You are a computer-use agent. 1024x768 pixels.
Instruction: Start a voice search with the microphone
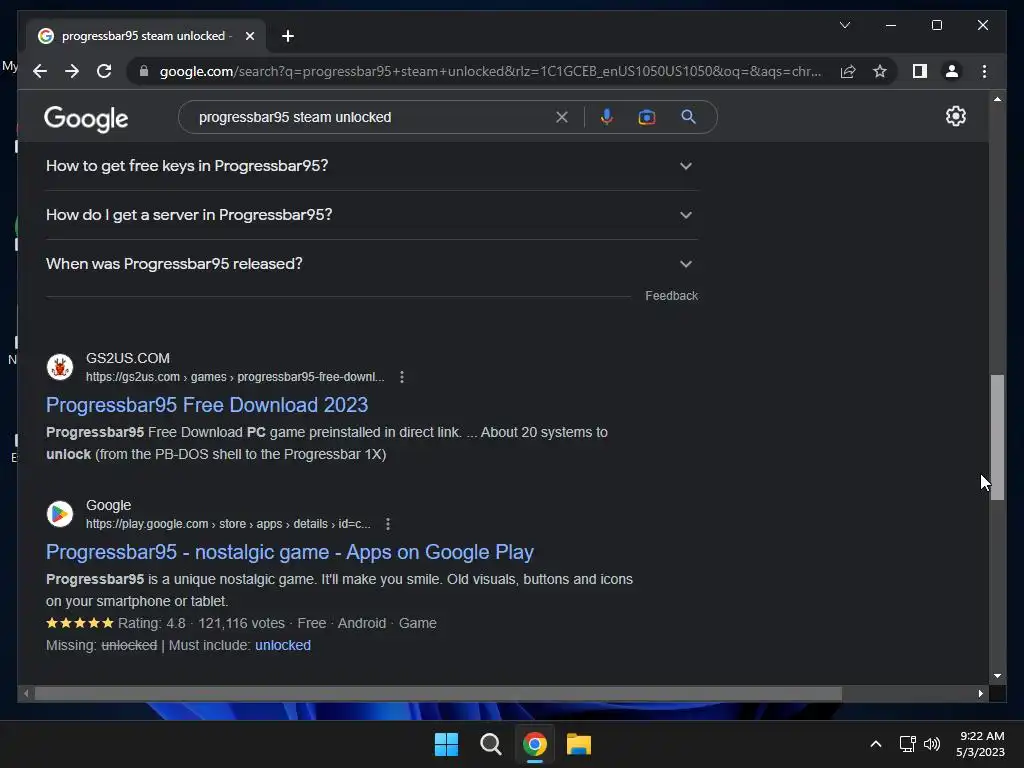coord(607,117)
